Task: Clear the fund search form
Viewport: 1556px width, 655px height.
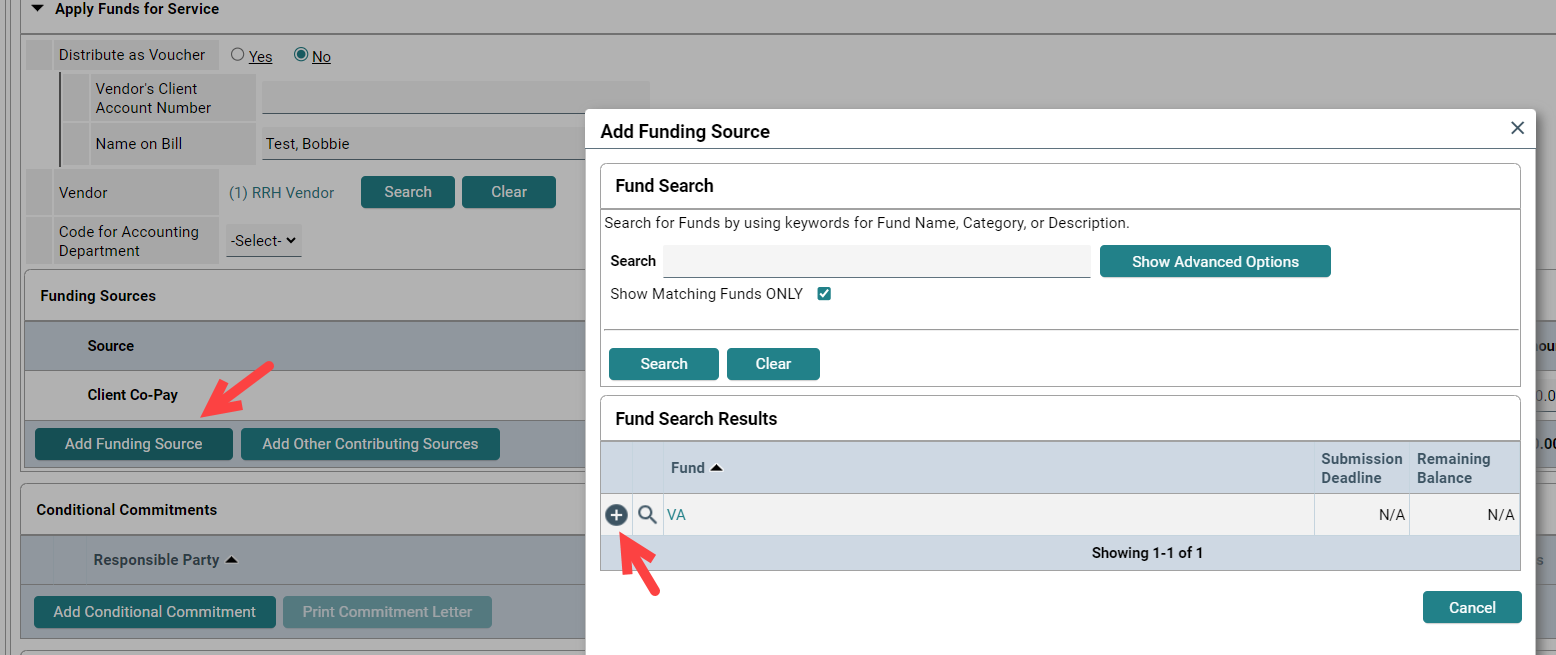Action: [x=773, y=364]
